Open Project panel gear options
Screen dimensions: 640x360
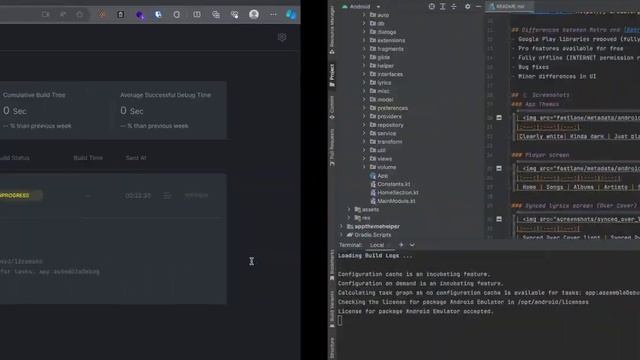467,6
